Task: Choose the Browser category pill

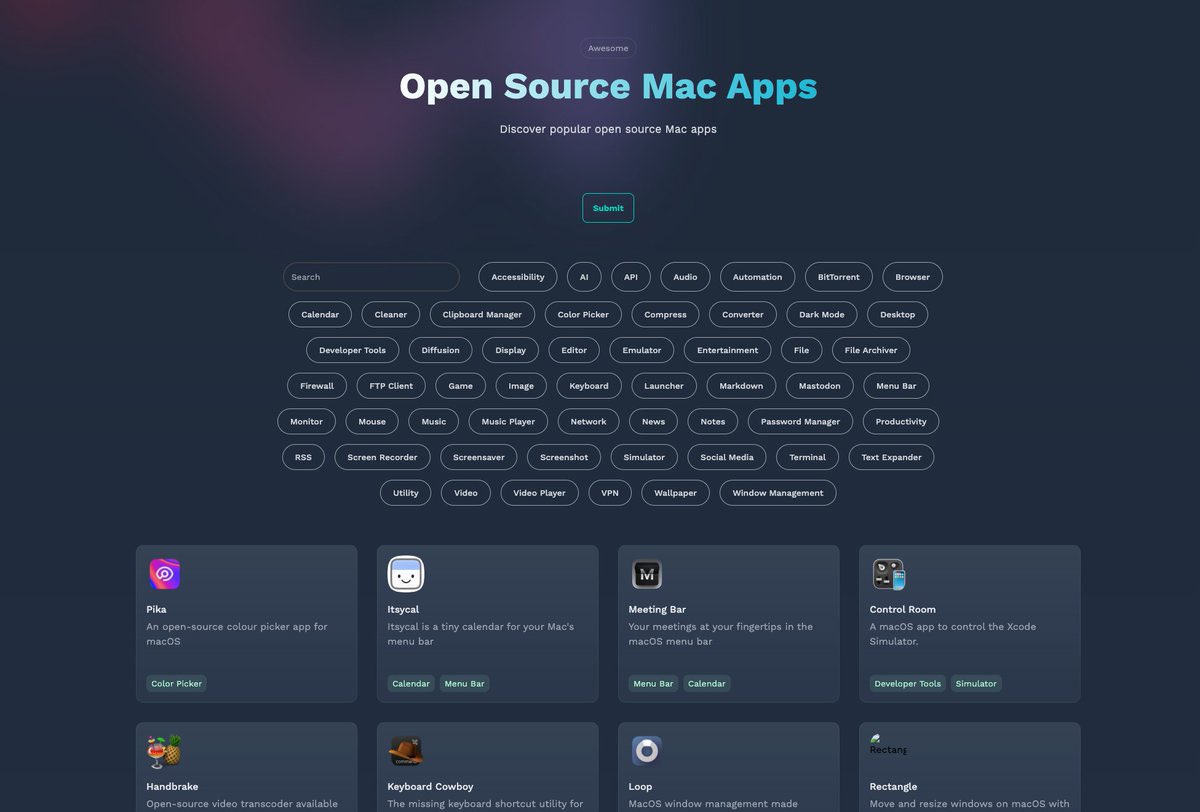Action: click(x=912, y=277)
